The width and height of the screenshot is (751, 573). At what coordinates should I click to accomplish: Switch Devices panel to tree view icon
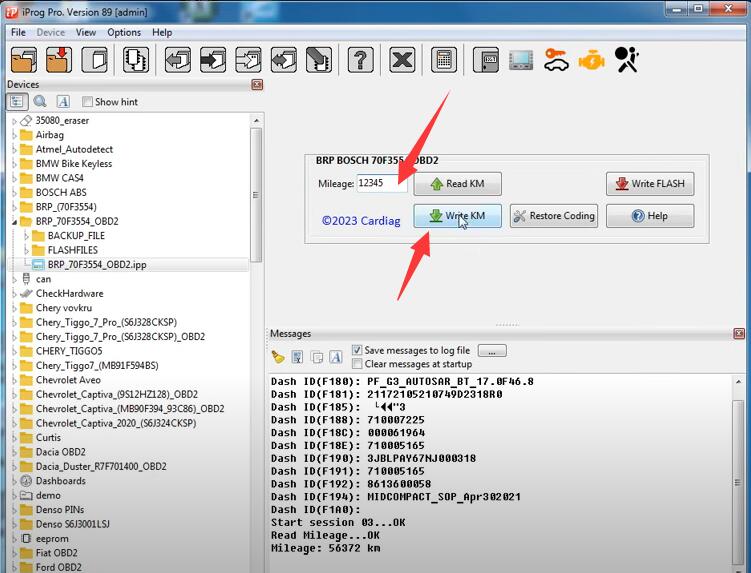[17, 102]
